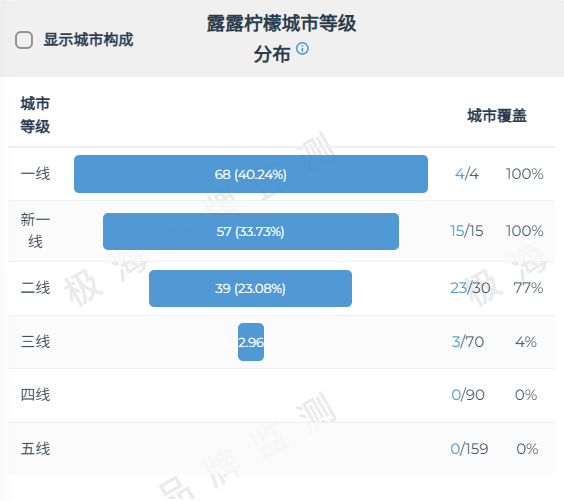This screenshot has width=564, height=501.
Task: Click the info icon beside 分布 title
Action: click(x=302, y=48)
